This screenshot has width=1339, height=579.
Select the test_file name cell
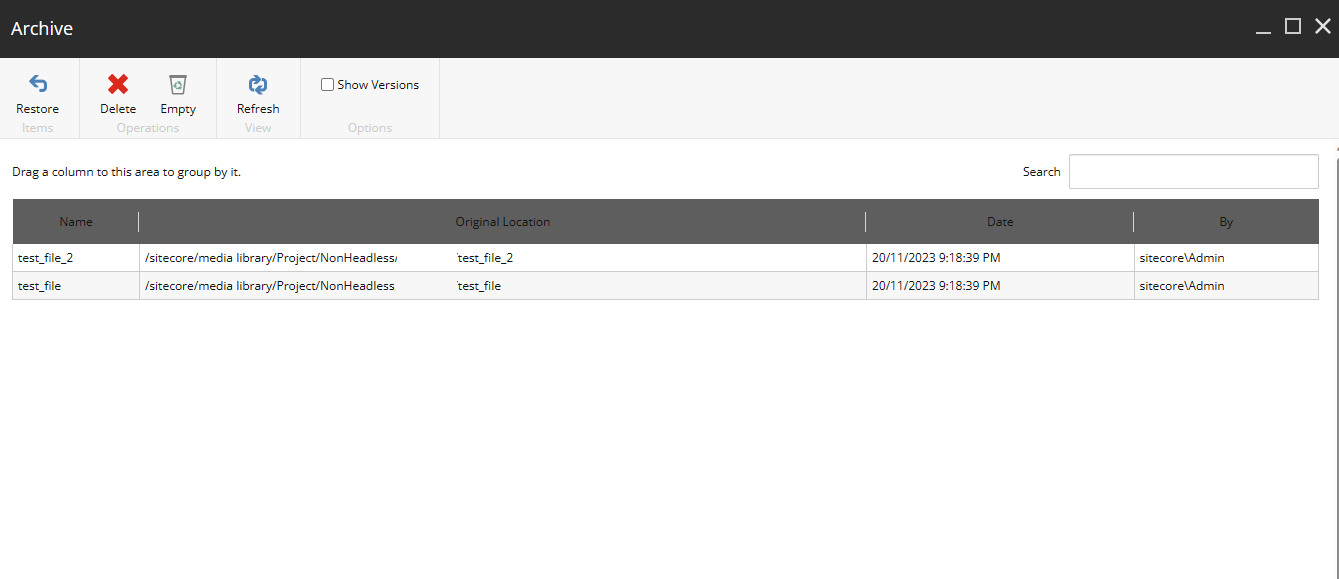(x=76, y=286)
